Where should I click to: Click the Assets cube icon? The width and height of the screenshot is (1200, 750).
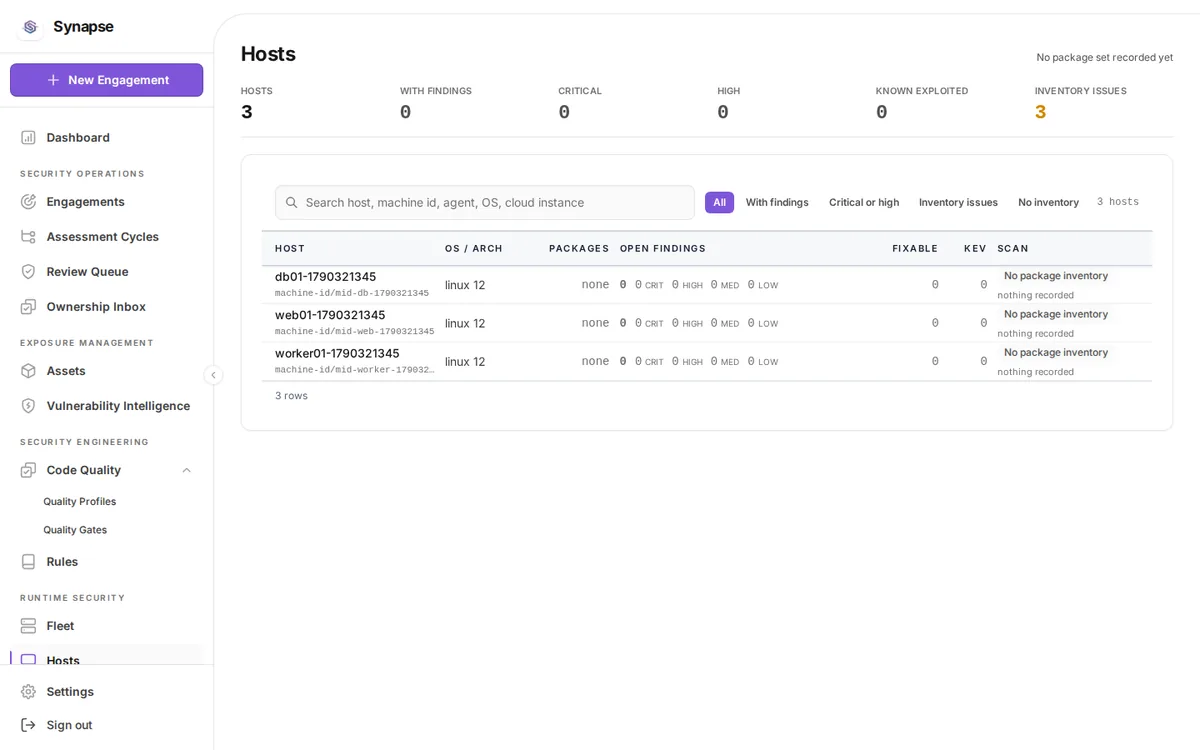(28, 371)
